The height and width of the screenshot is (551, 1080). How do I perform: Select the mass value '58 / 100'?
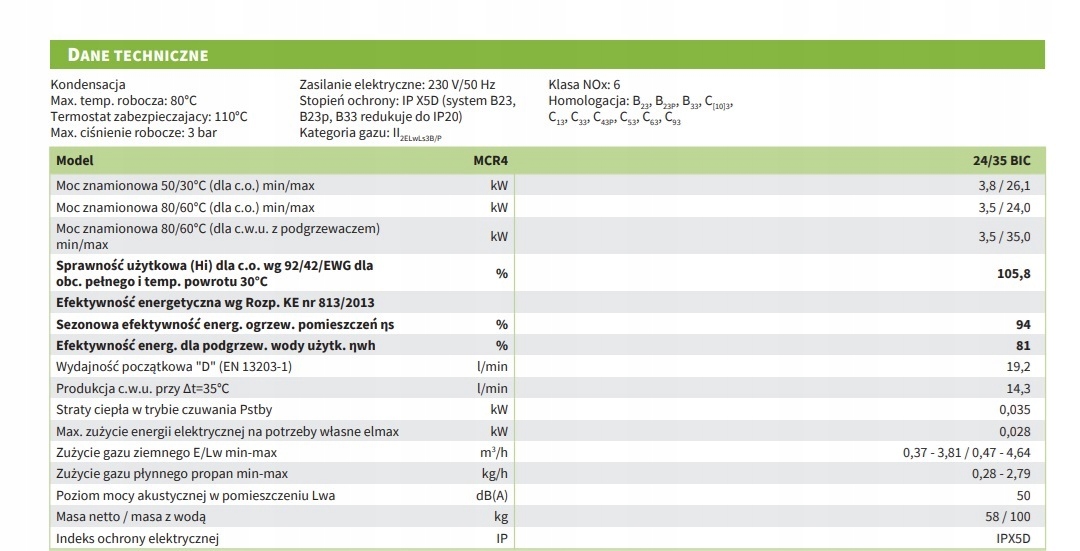click(x=1008, y=517)
